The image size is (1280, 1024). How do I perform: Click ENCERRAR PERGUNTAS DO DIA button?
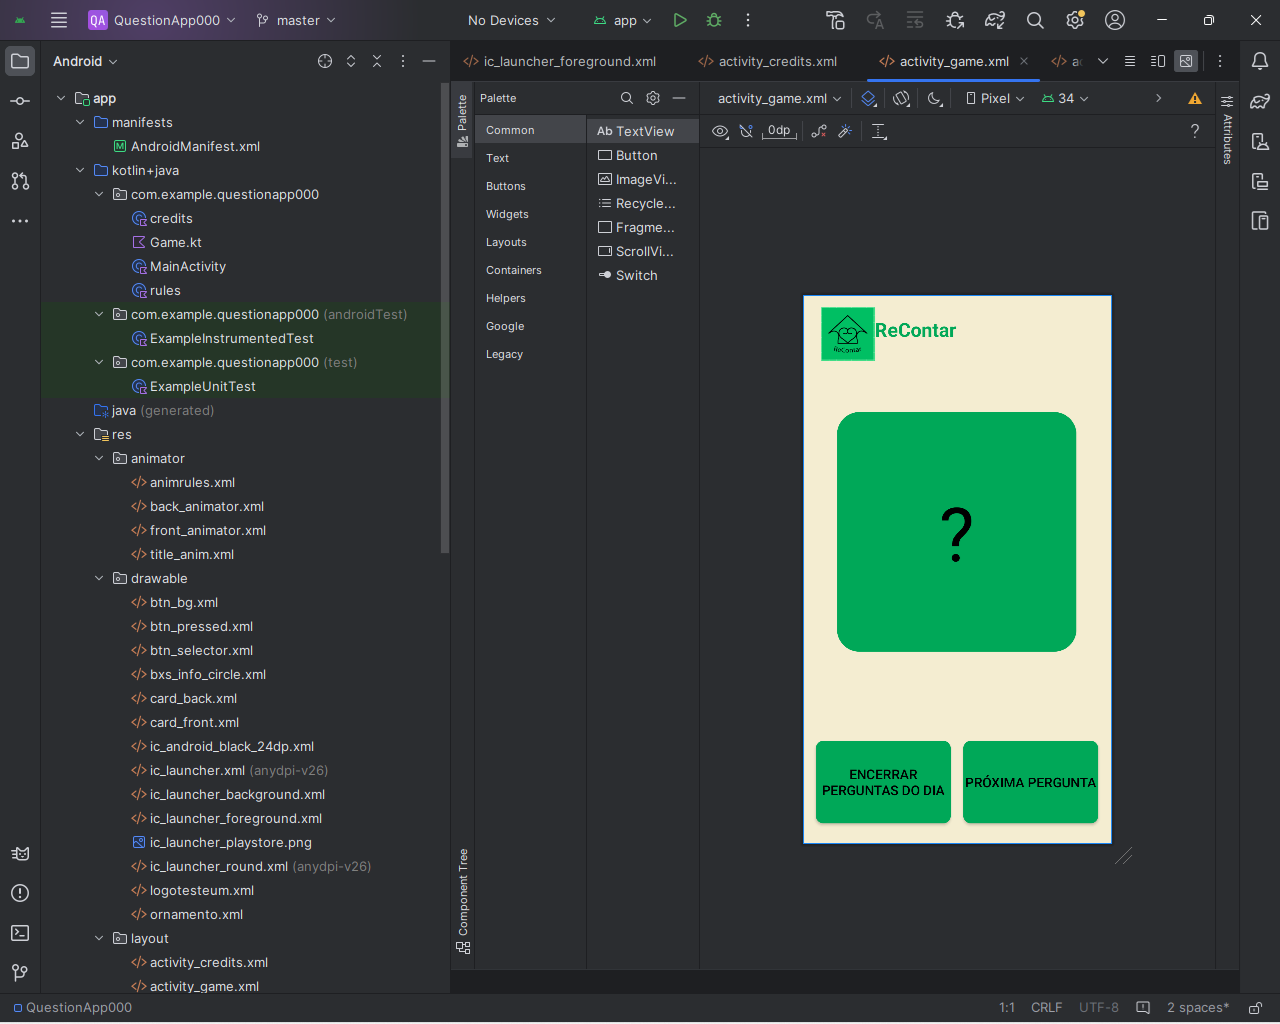coord(883,782)
